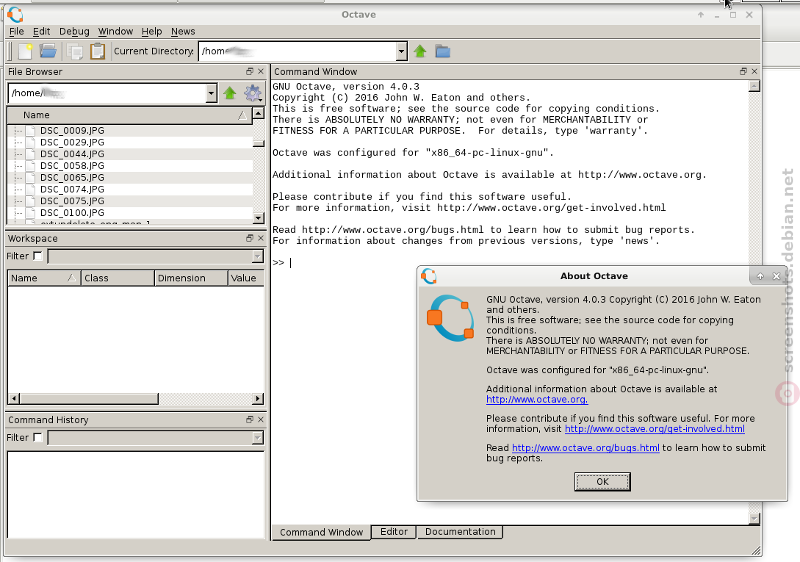Click Command Window scrollbar up arrow

click(x=754, y=86)
